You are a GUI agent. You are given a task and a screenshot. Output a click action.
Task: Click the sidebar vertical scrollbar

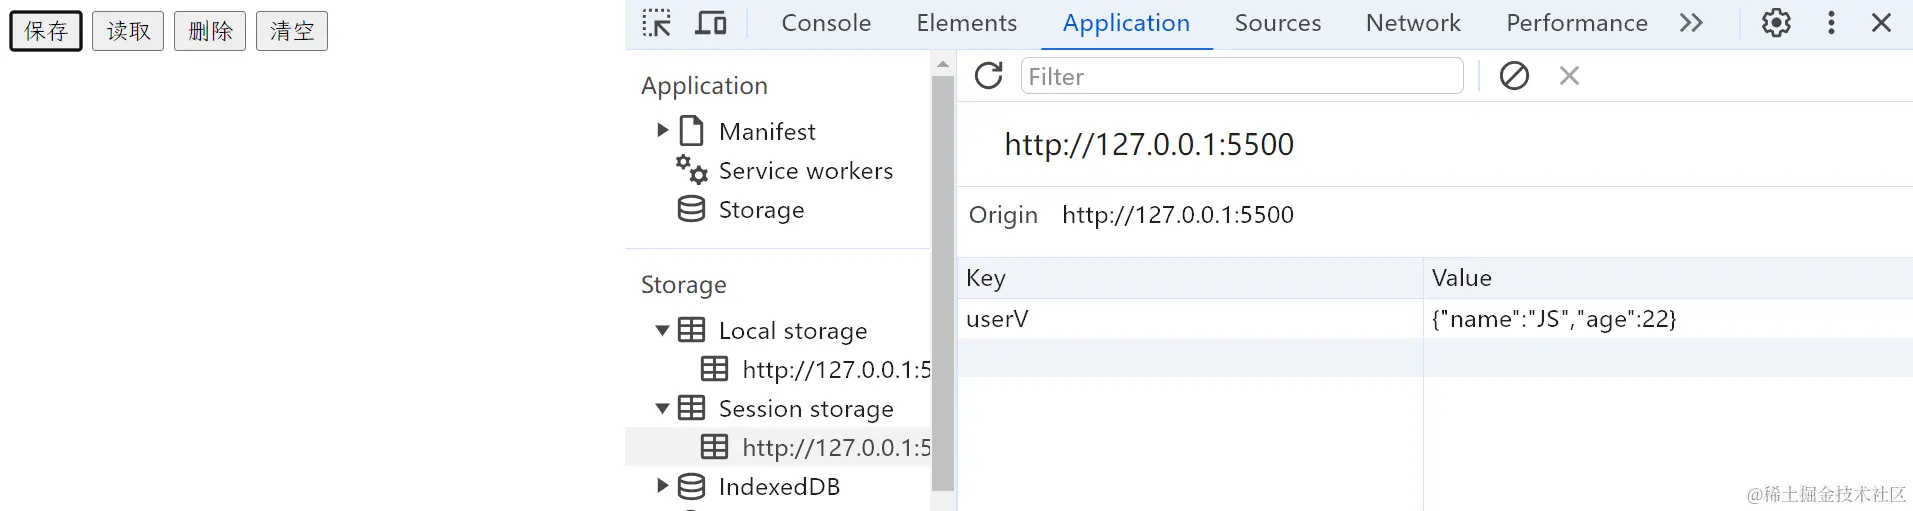pyautogui.click(x=943, y=280)
